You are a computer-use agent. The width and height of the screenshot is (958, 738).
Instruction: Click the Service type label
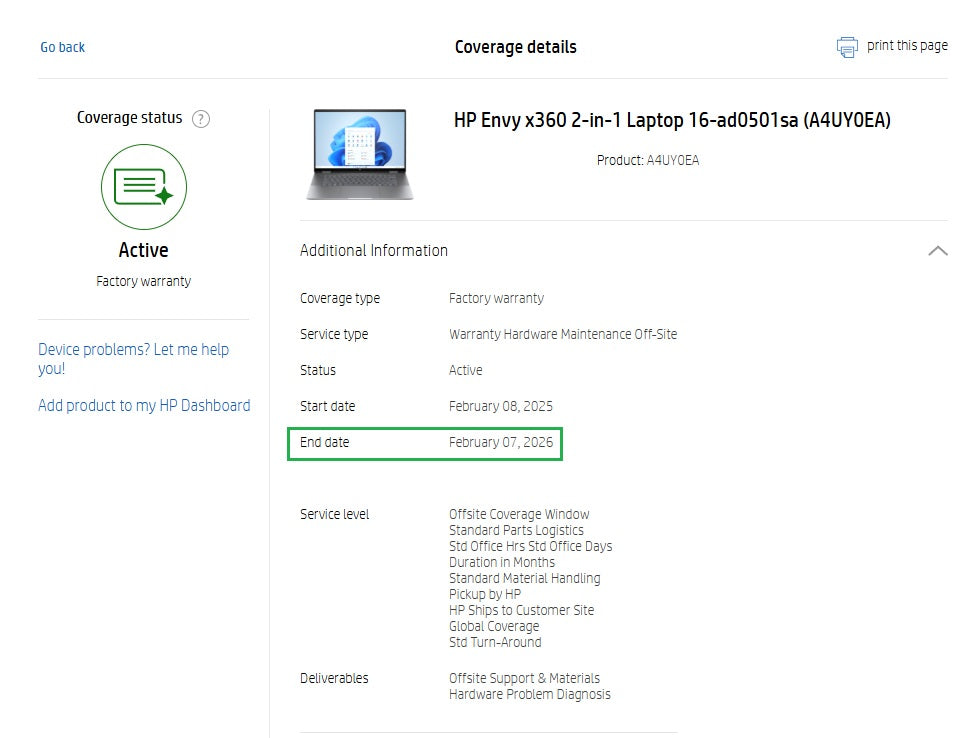[334, 334]
